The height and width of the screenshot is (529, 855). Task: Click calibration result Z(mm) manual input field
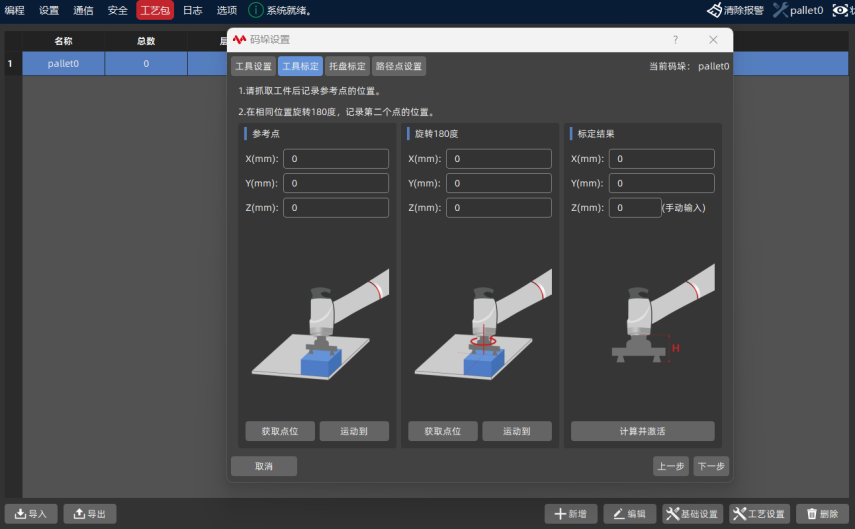pyautogui.click(x=635, y=208)
